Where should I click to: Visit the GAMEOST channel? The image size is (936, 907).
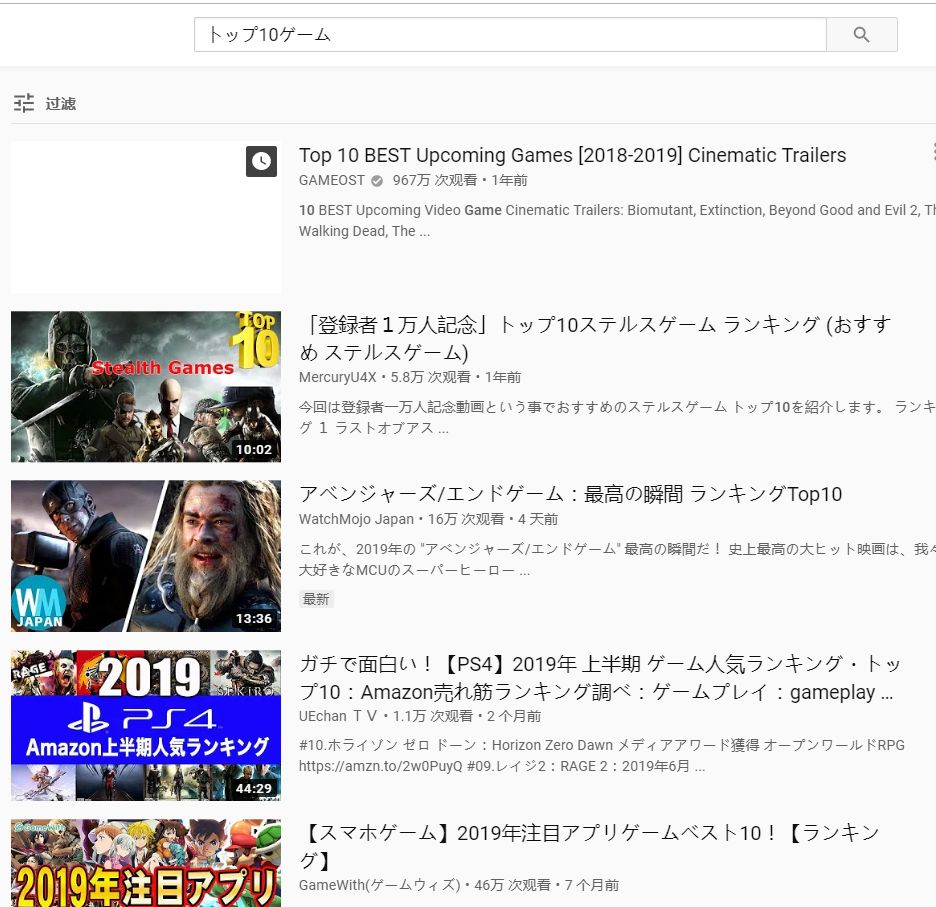click(332, 180)
